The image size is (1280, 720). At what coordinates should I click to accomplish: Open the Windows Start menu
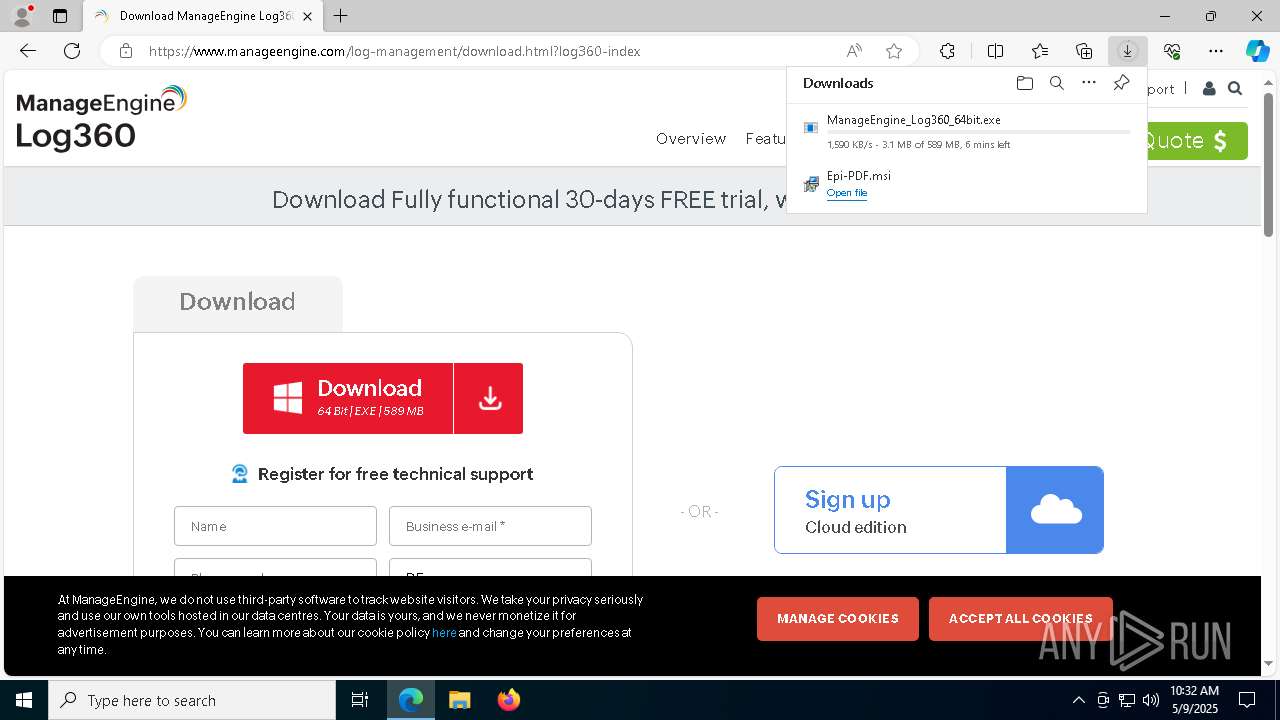point(24,700)
